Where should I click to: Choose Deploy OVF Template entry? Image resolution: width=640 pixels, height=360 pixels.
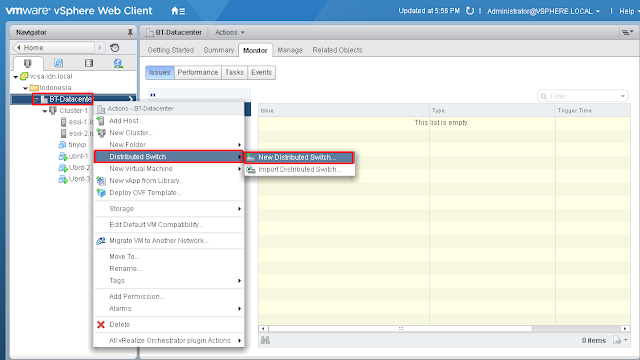point(169,193)
